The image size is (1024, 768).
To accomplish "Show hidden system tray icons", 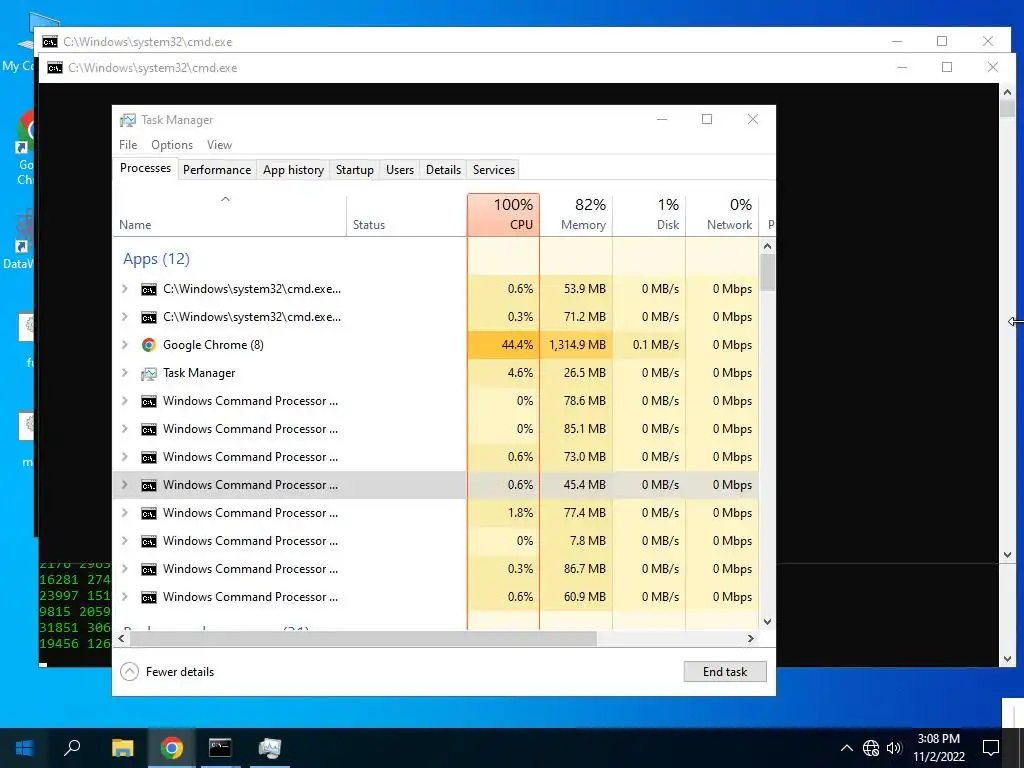I will [846, 748].
